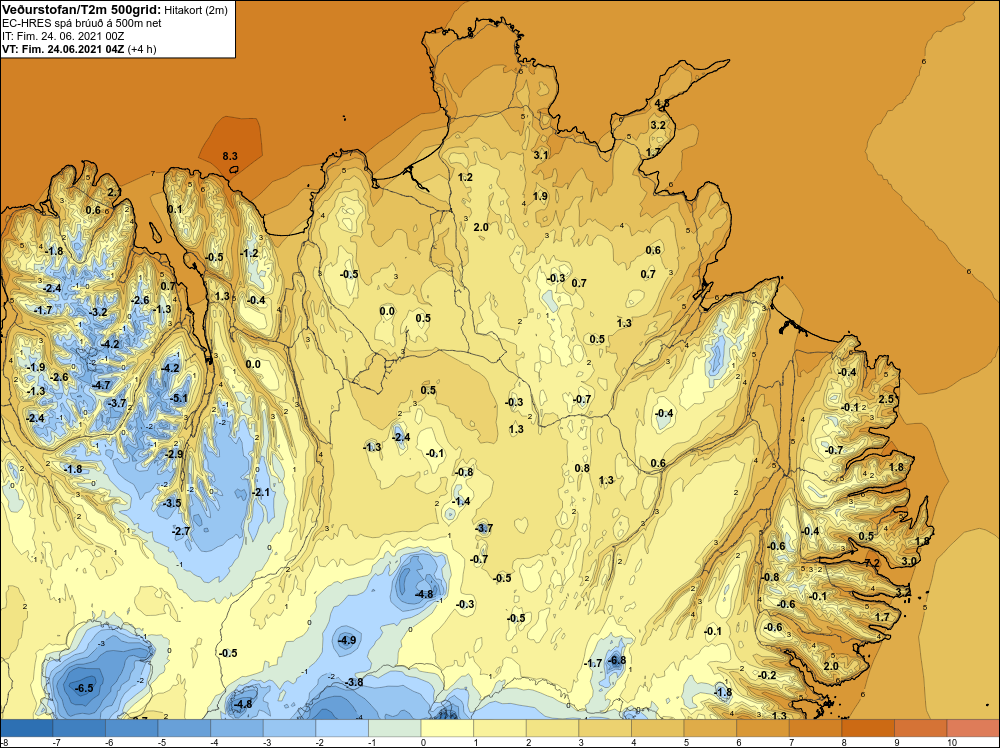Click the -6.8 temperature value
The height and width of the screenshot is (748, 1000).
(x=617, y=660)
